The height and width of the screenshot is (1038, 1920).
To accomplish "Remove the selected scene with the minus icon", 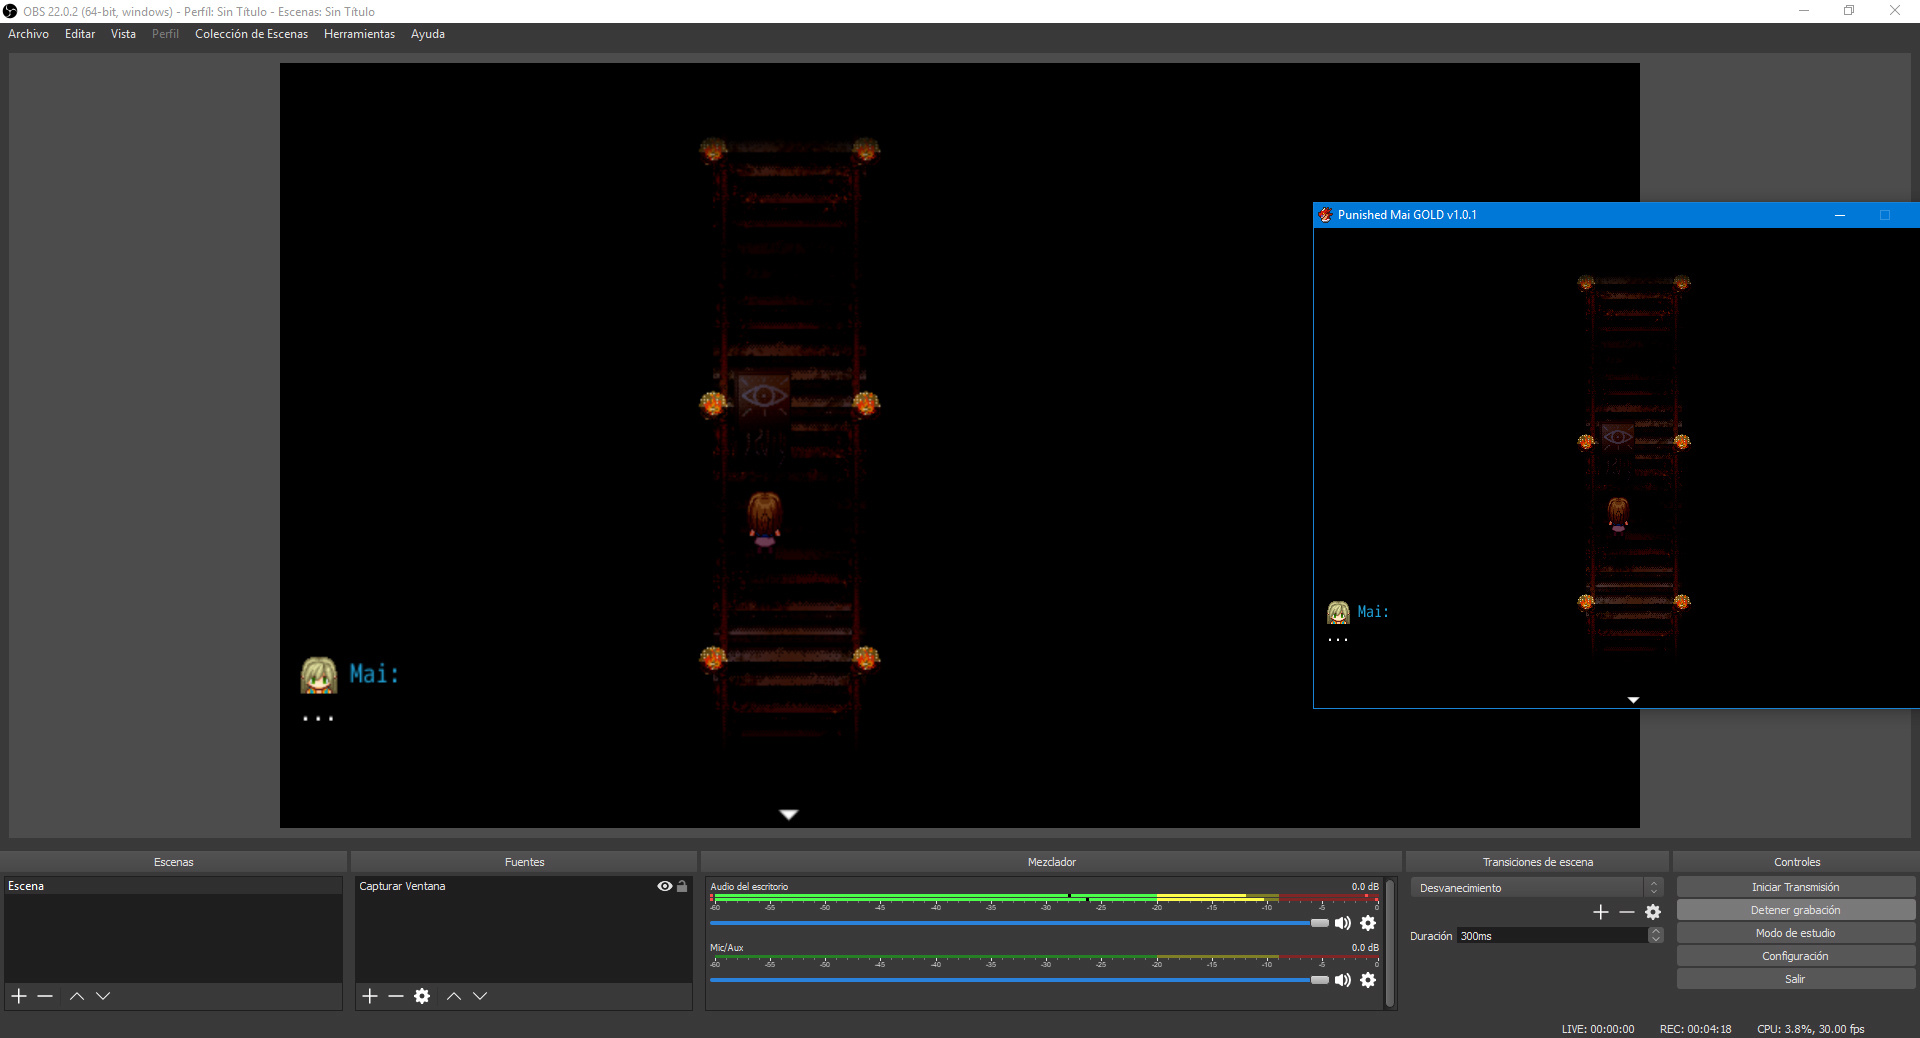I will click(45, 996).
